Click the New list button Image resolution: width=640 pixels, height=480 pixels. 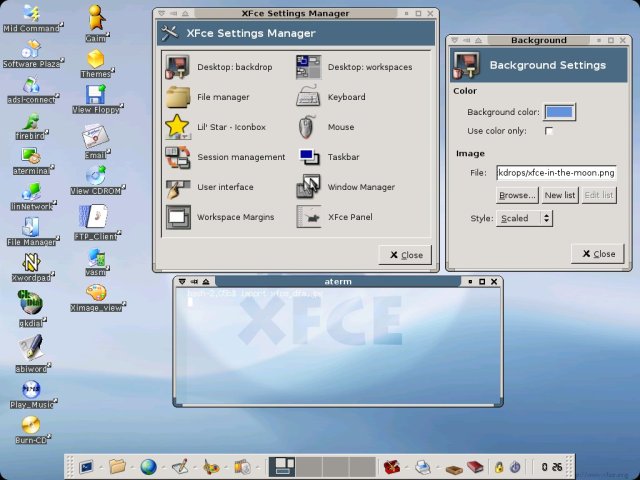[560, 195]
